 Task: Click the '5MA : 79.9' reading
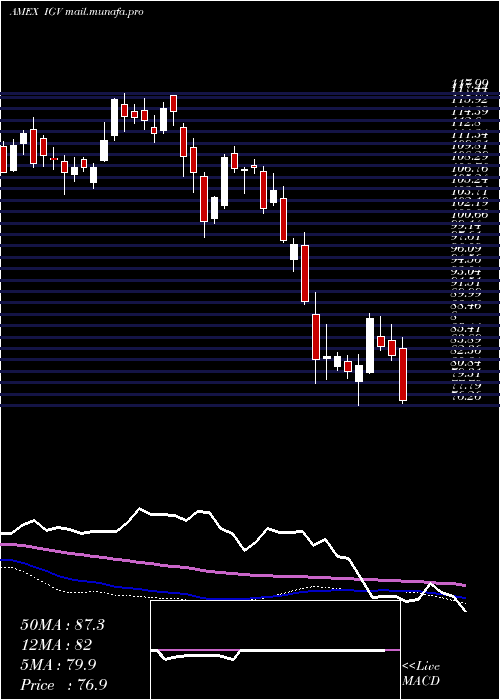[x=59, y=665]
